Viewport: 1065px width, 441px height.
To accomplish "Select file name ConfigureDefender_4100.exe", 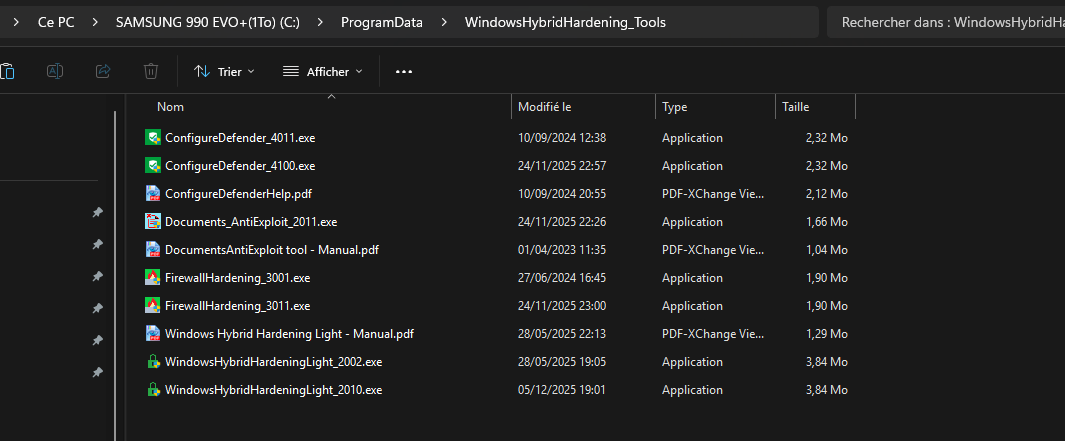I will (240, 166).
